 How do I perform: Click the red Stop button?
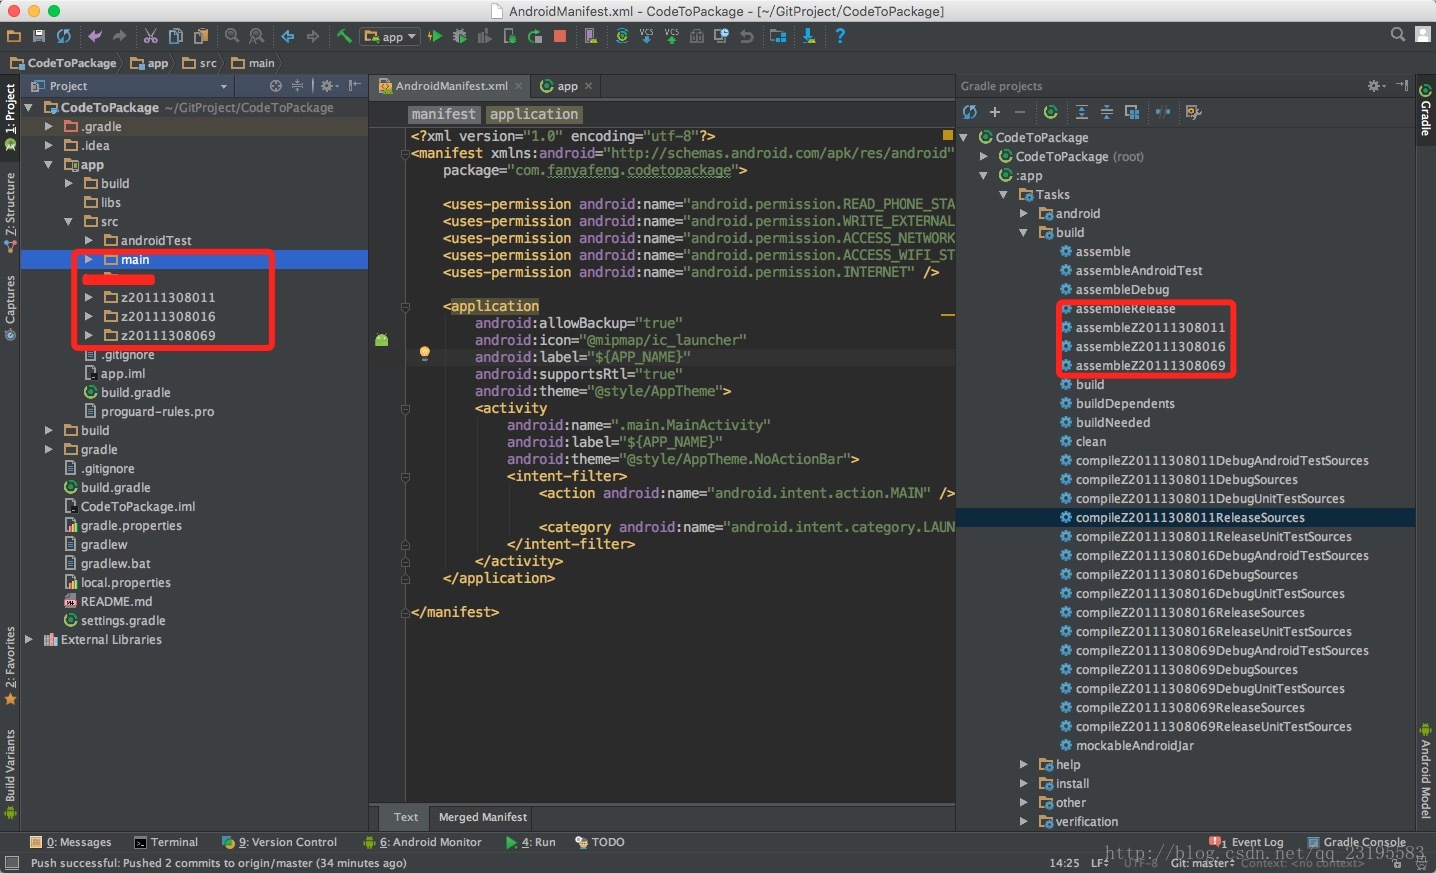[x=560, y=36]
